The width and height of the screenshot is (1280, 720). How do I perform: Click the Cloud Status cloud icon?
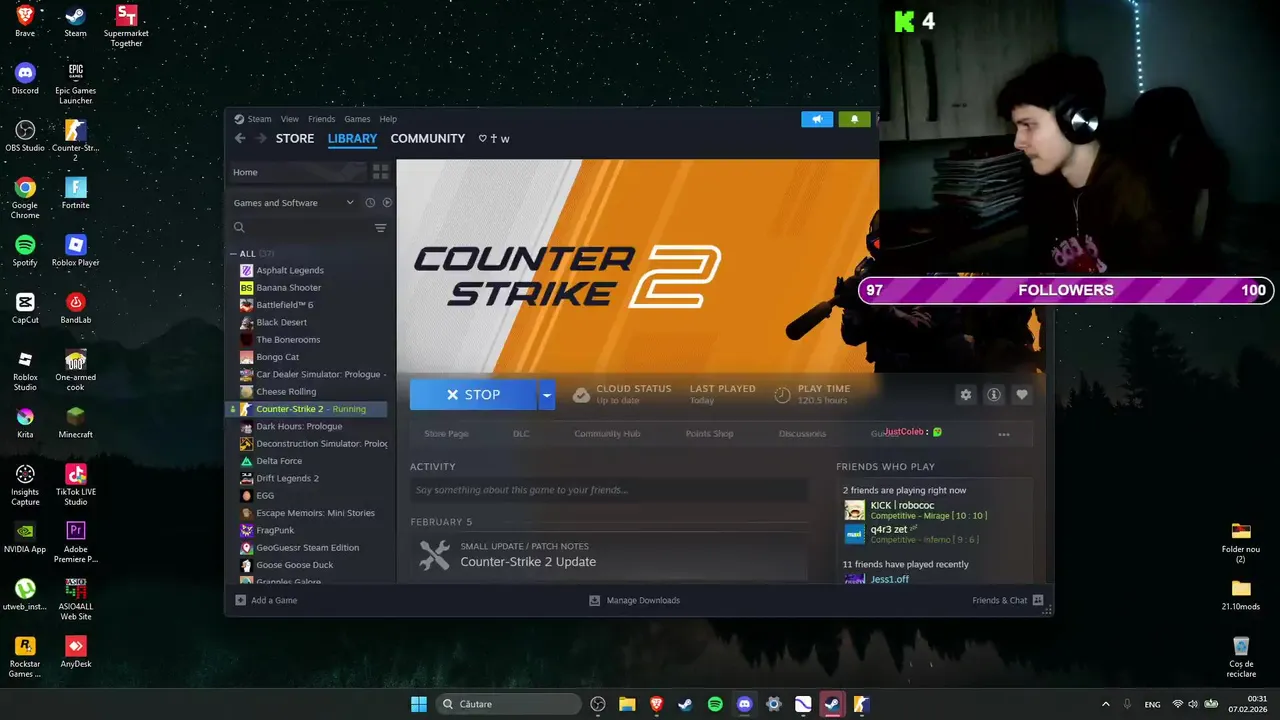[x=581, y=395]
